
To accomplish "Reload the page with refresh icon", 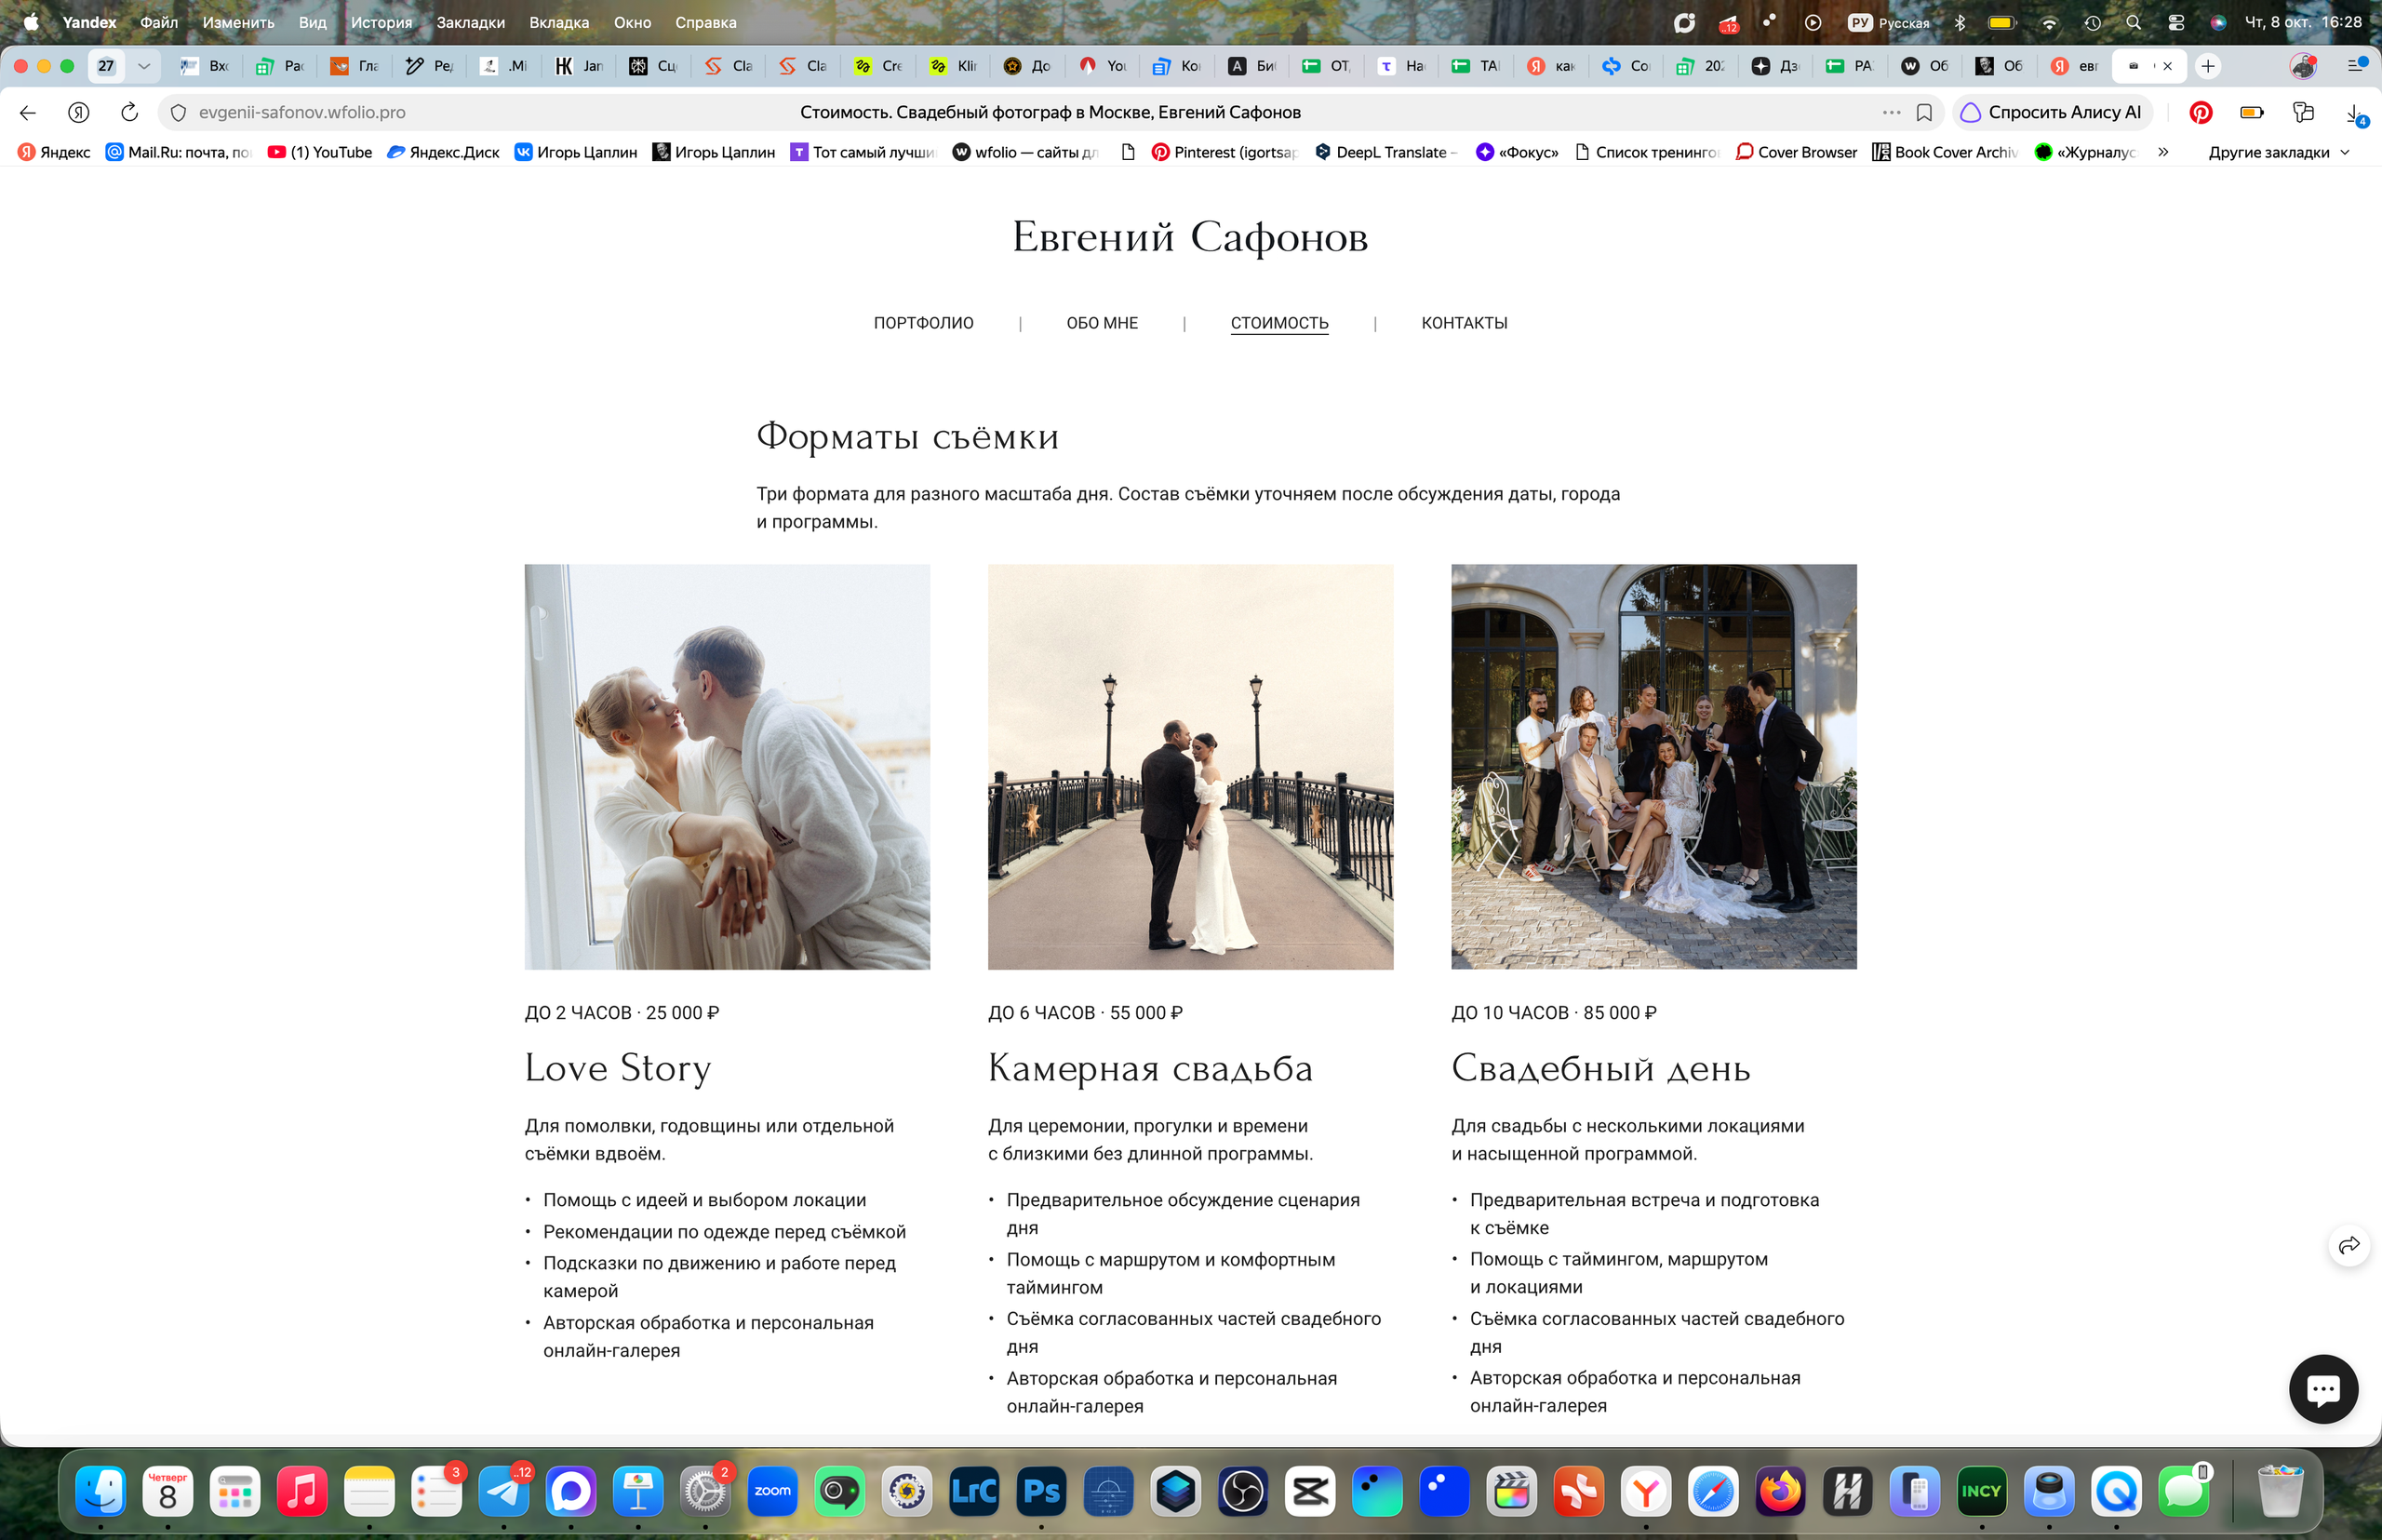I will (129, 112).
